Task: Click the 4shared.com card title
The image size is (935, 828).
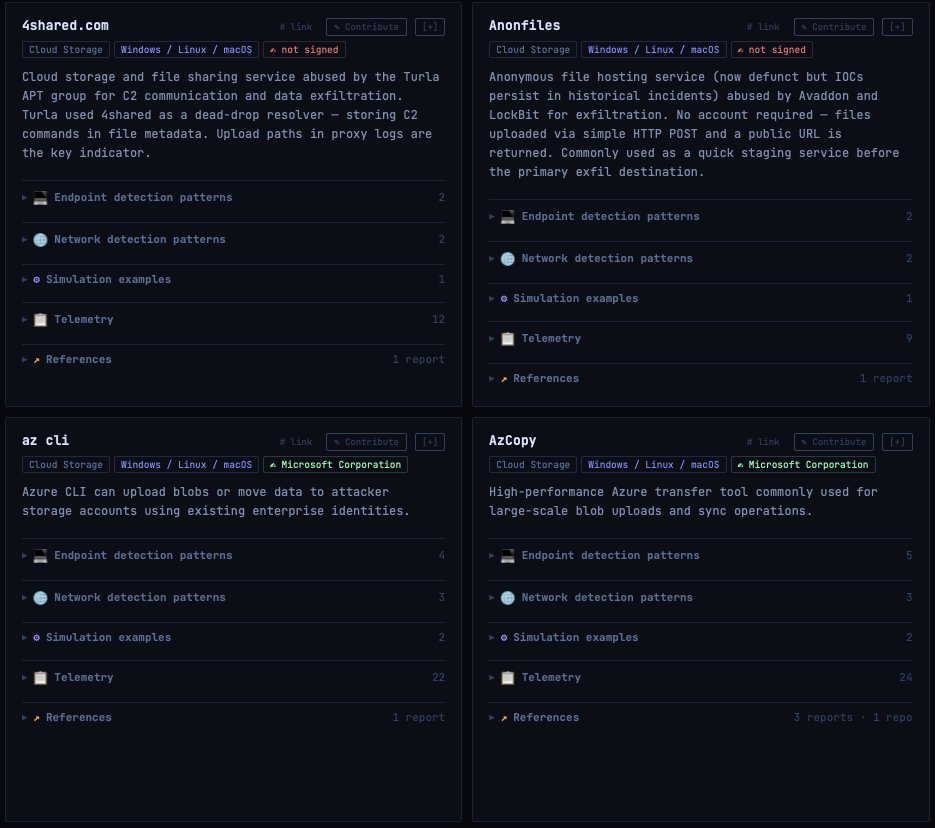Action: pos(66,26)
